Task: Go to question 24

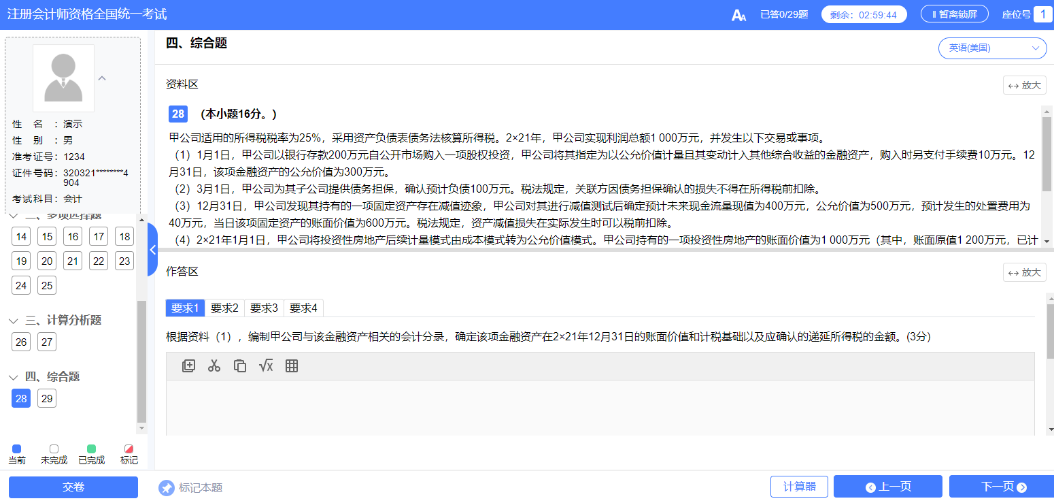Action: (x=22, y=286)
